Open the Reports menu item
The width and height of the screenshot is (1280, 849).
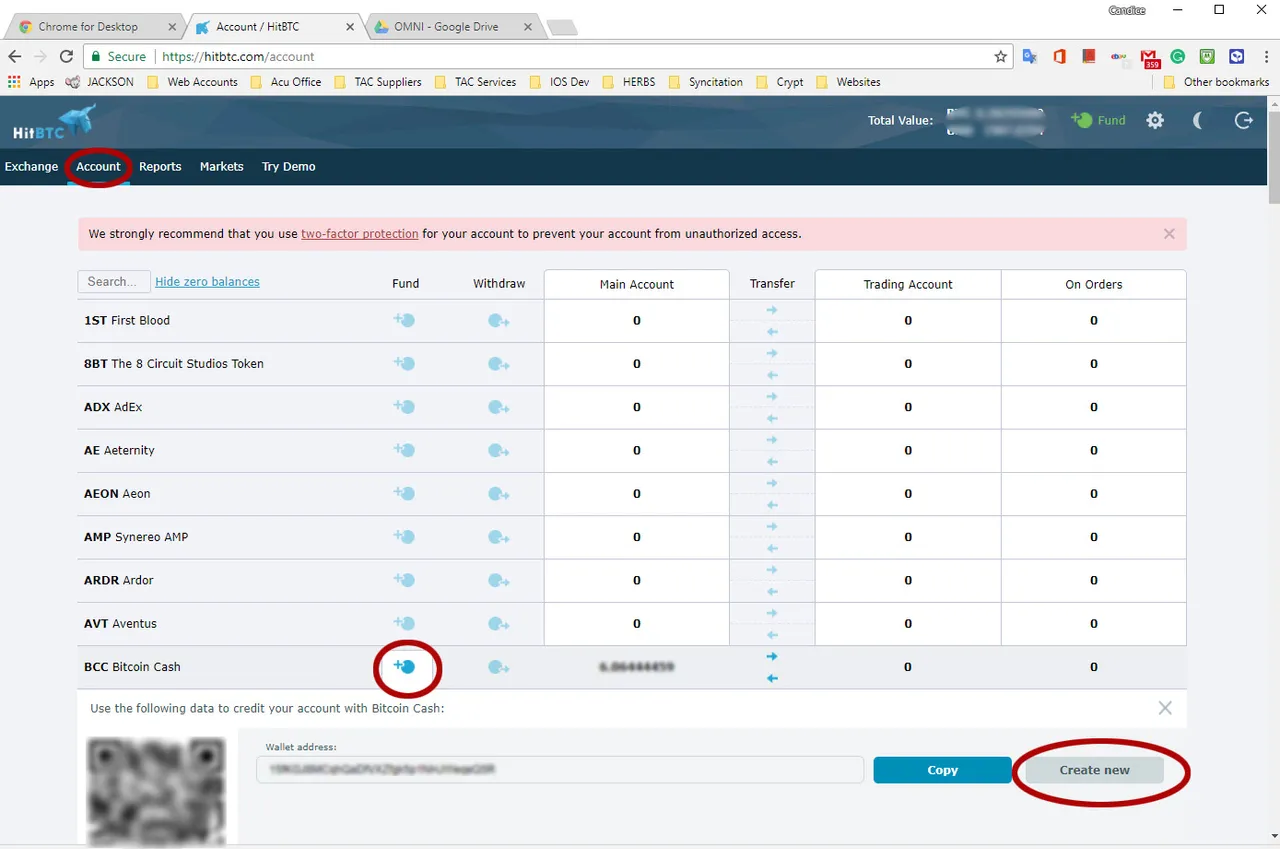pyautogui.click(x=160, y=166)
